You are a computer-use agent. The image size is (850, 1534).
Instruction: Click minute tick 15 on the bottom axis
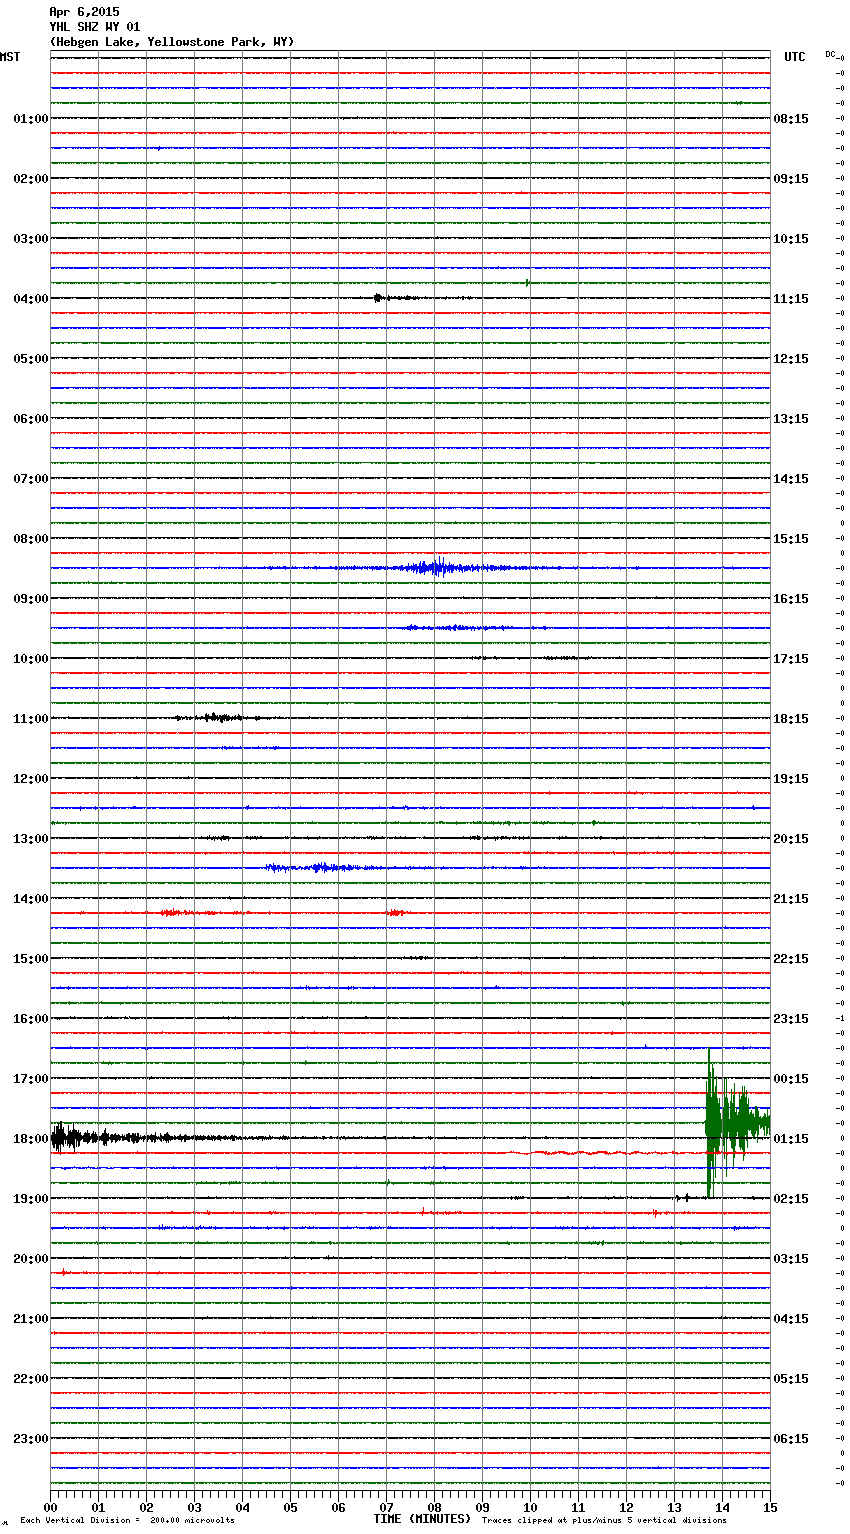click(x=769, y=1507)
